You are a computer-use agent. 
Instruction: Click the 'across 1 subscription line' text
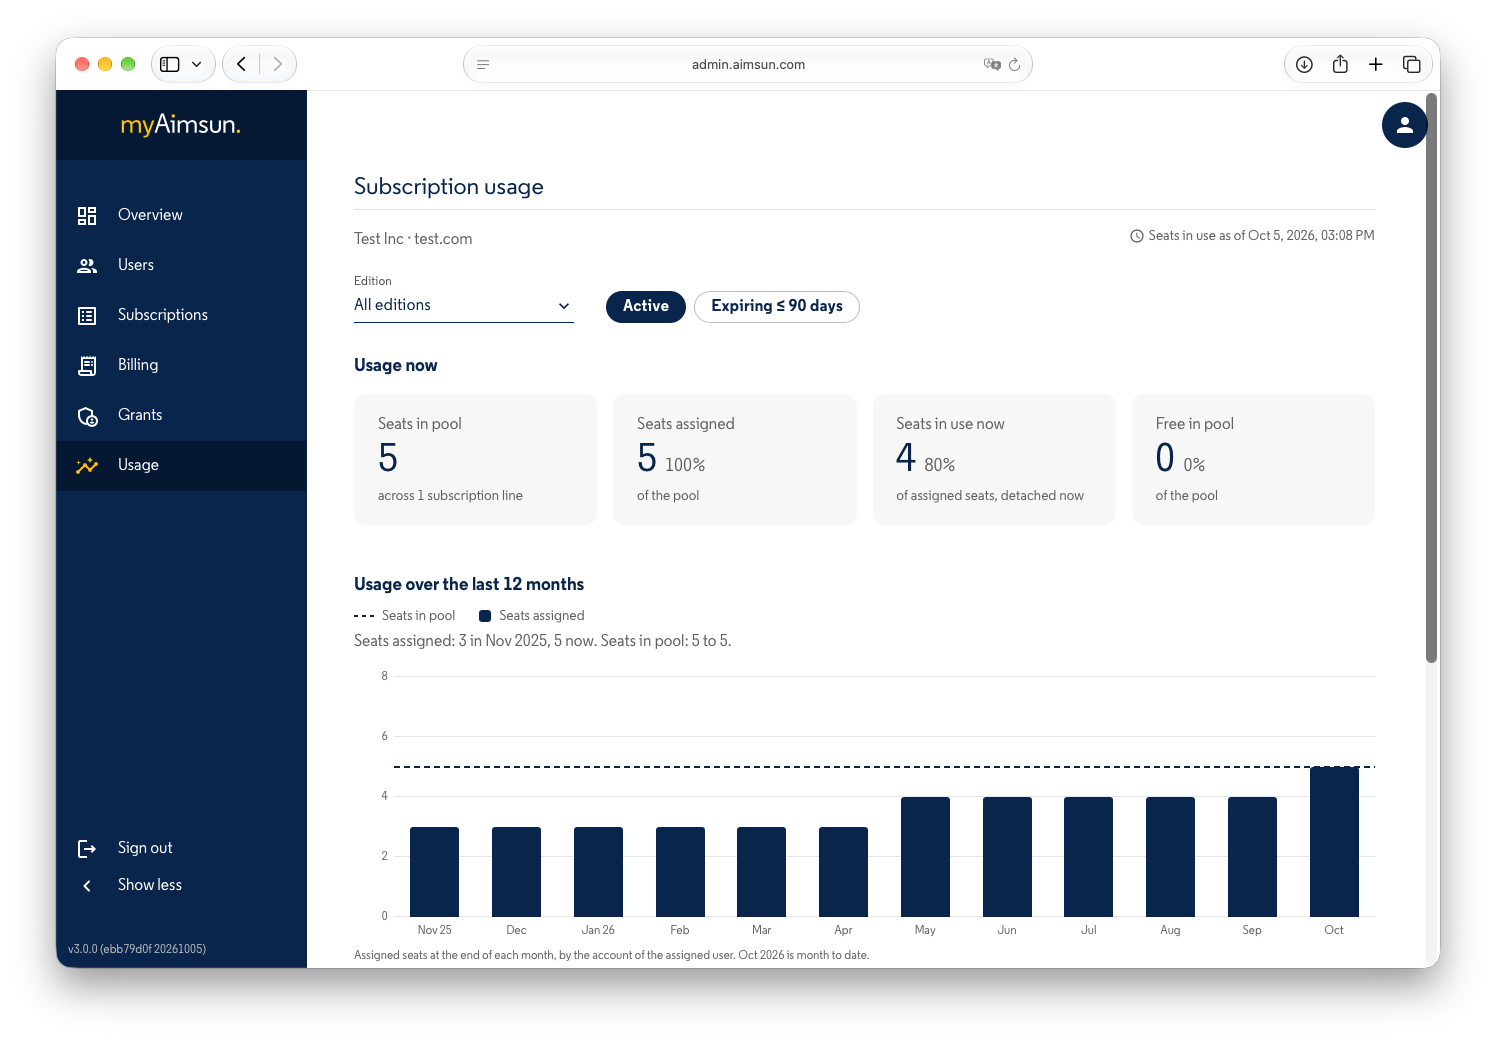[450, 496]
